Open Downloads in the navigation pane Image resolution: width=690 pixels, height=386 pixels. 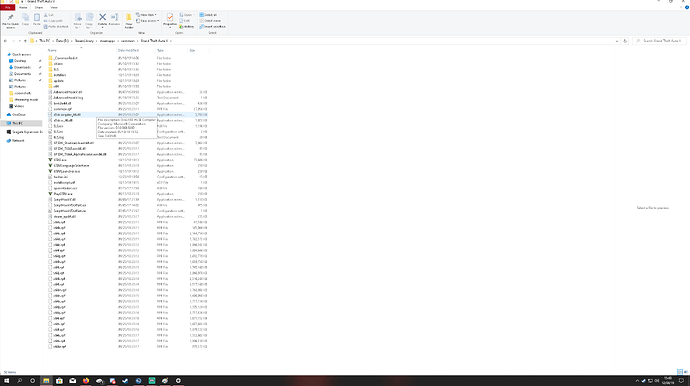(x=22, y=67)
